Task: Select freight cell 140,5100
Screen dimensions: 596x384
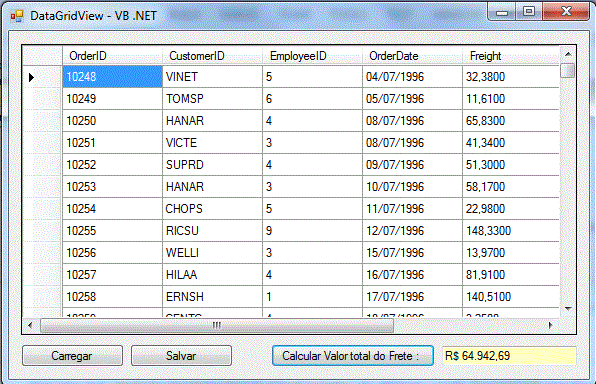Action: tap(511, 297)
